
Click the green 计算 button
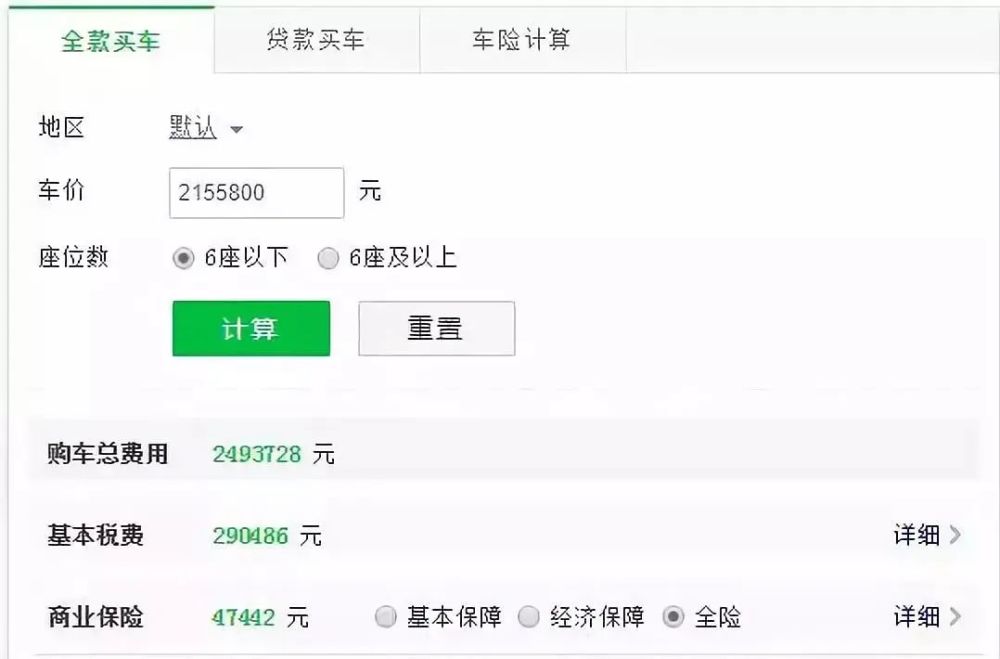point(251,329)
